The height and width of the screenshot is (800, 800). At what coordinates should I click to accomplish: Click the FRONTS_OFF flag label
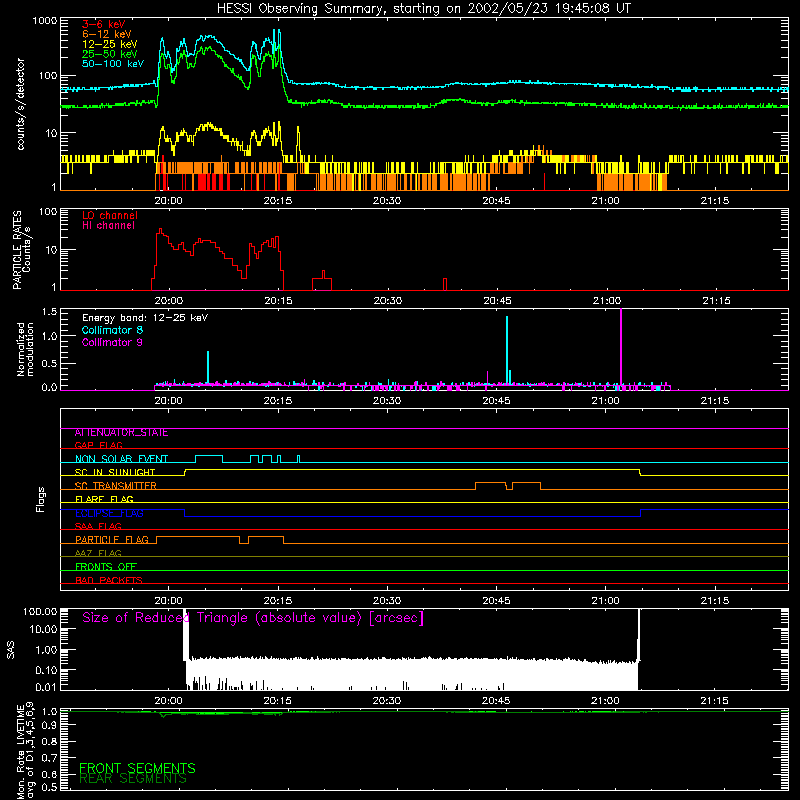coord(106,566)
